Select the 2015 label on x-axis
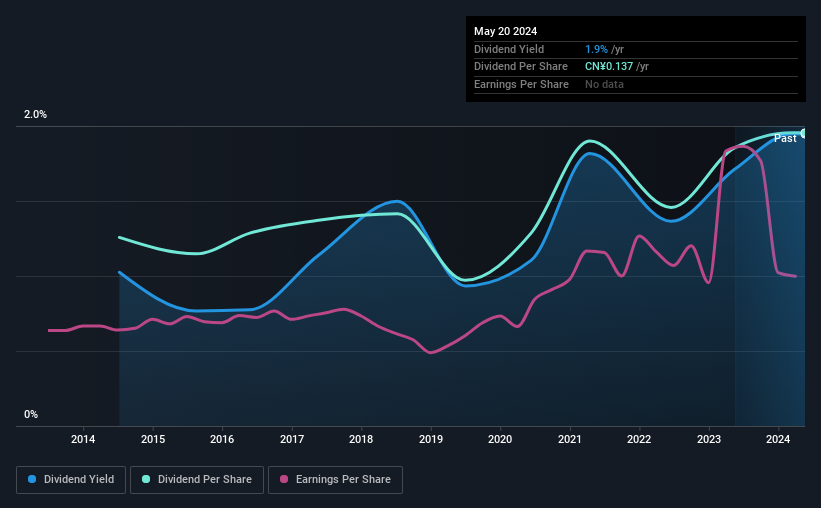821x508 pixels. pos(153,439)
